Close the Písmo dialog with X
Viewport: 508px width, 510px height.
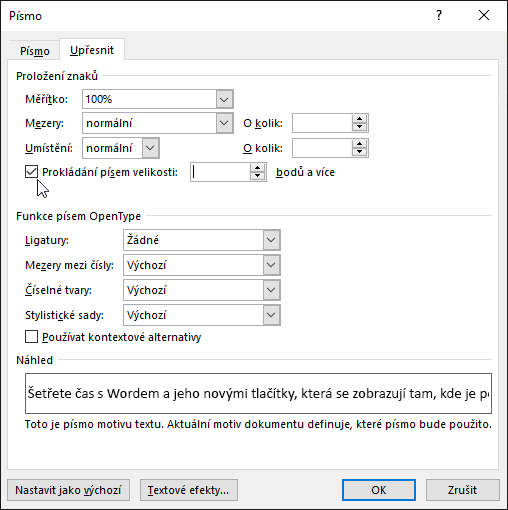click(484, 15)
